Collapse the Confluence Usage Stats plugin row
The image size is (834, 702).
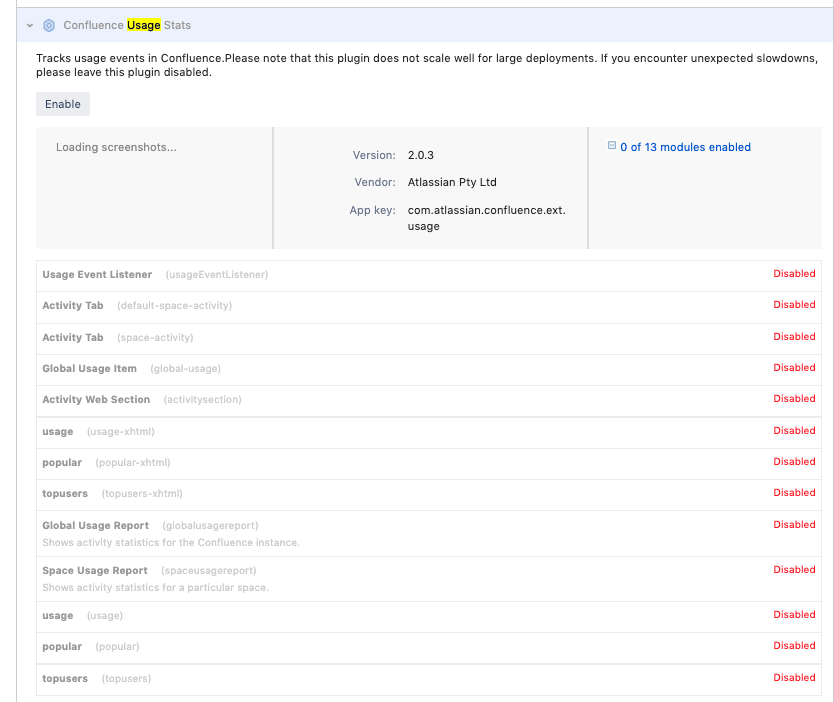[30, 25]
